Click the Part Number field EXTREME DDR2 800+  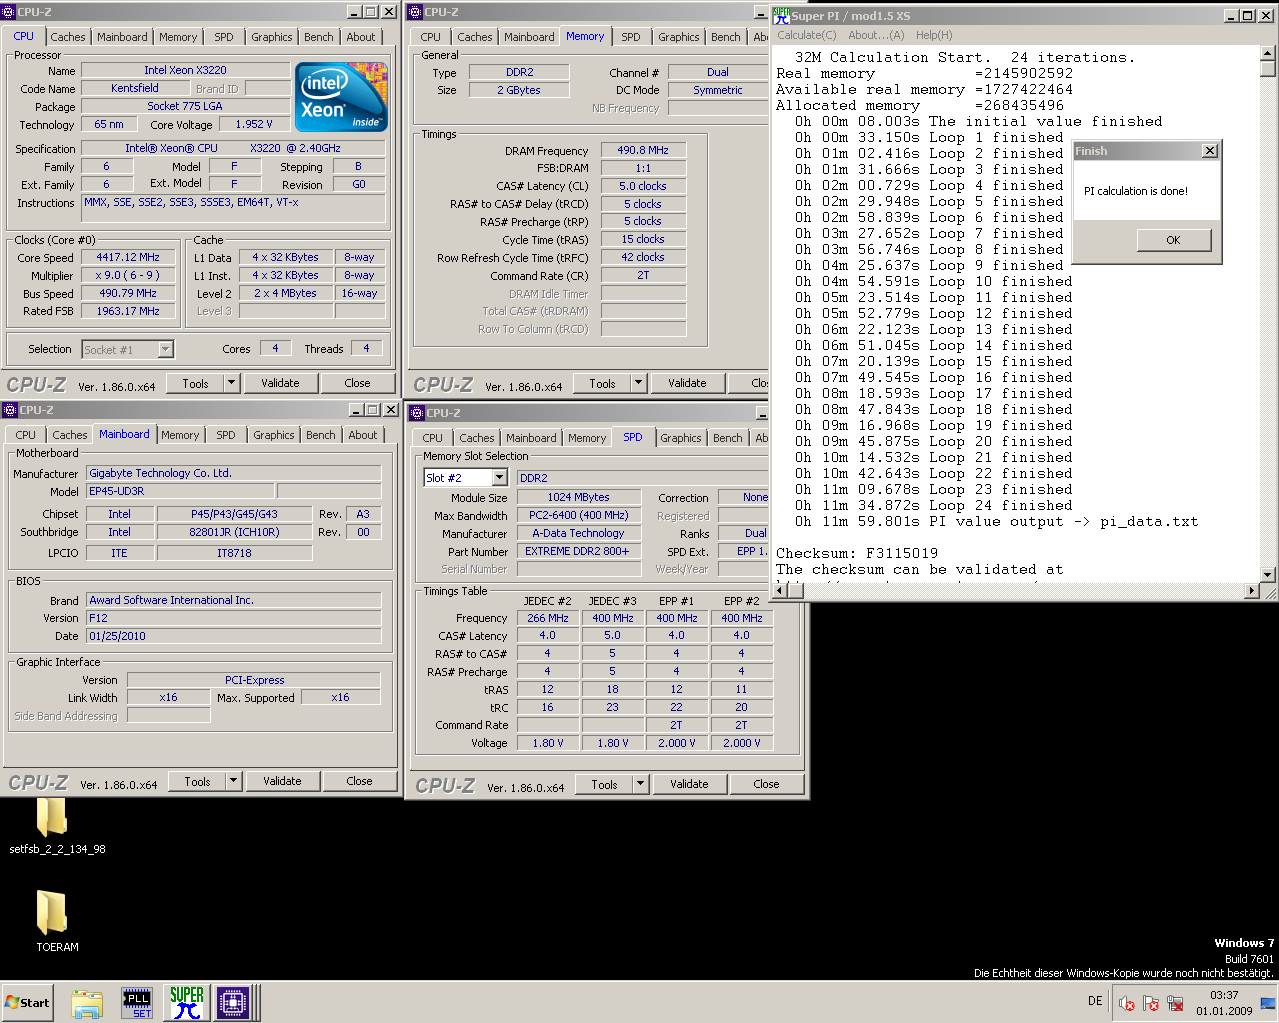pyautogui.click(x=577, y=551)
